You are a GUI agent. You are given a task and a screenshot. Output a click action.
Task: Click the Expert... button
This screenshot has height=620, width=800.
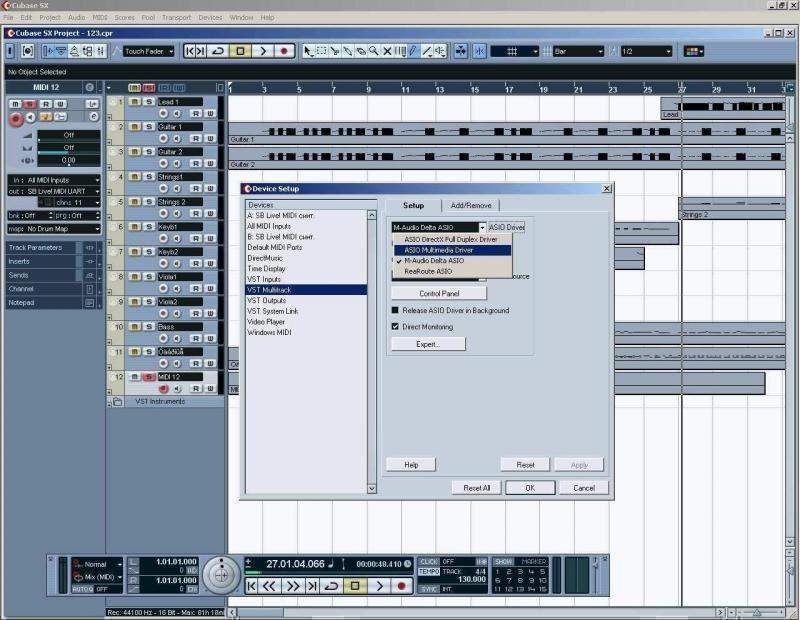point(428,344)
